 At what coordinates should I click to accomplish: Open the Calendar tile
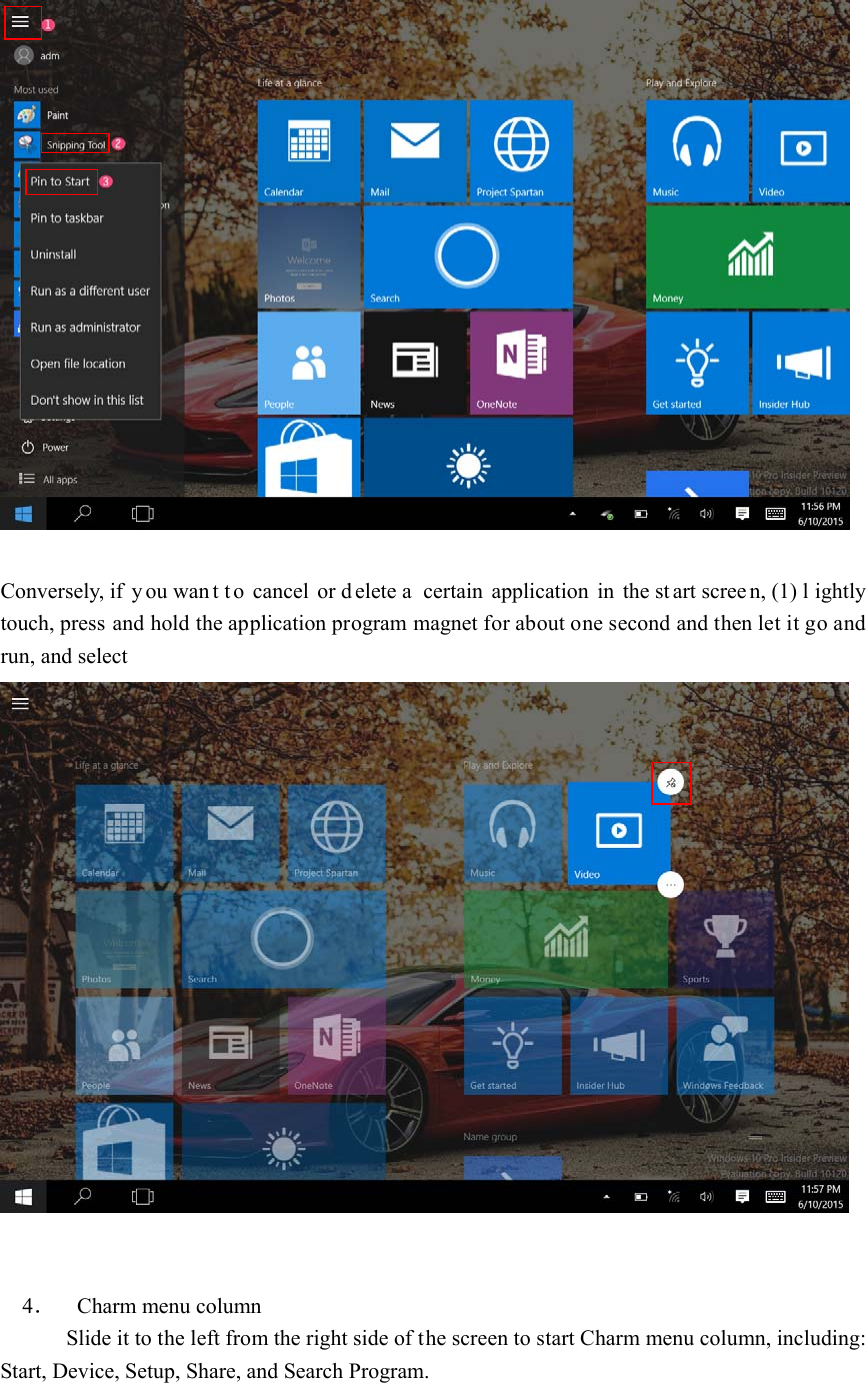(308, 150)
